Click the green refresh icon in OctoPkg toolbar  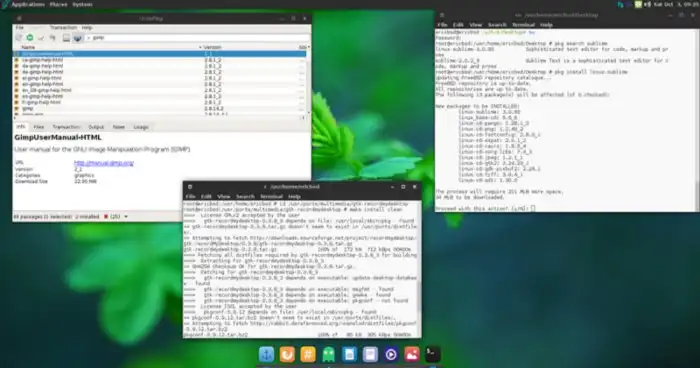[x=30, y=38]
